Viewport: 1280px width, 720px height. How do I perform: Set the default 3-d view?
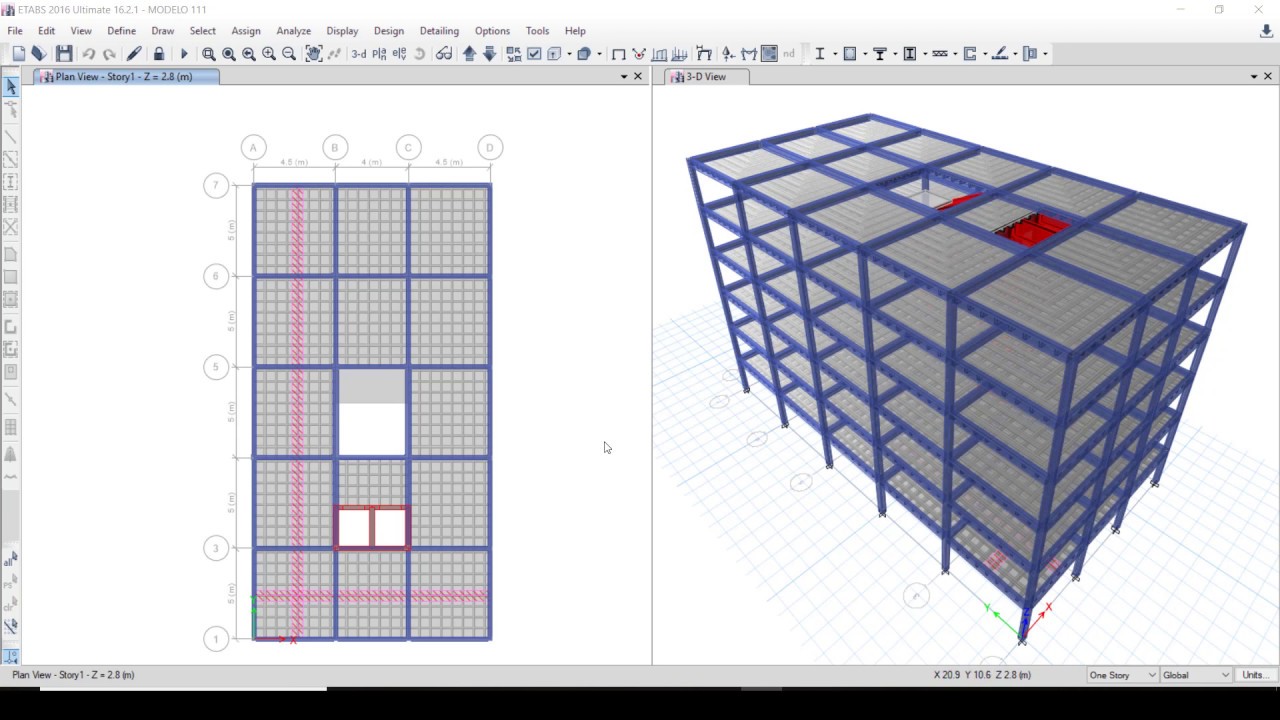(x=359, y=54)
